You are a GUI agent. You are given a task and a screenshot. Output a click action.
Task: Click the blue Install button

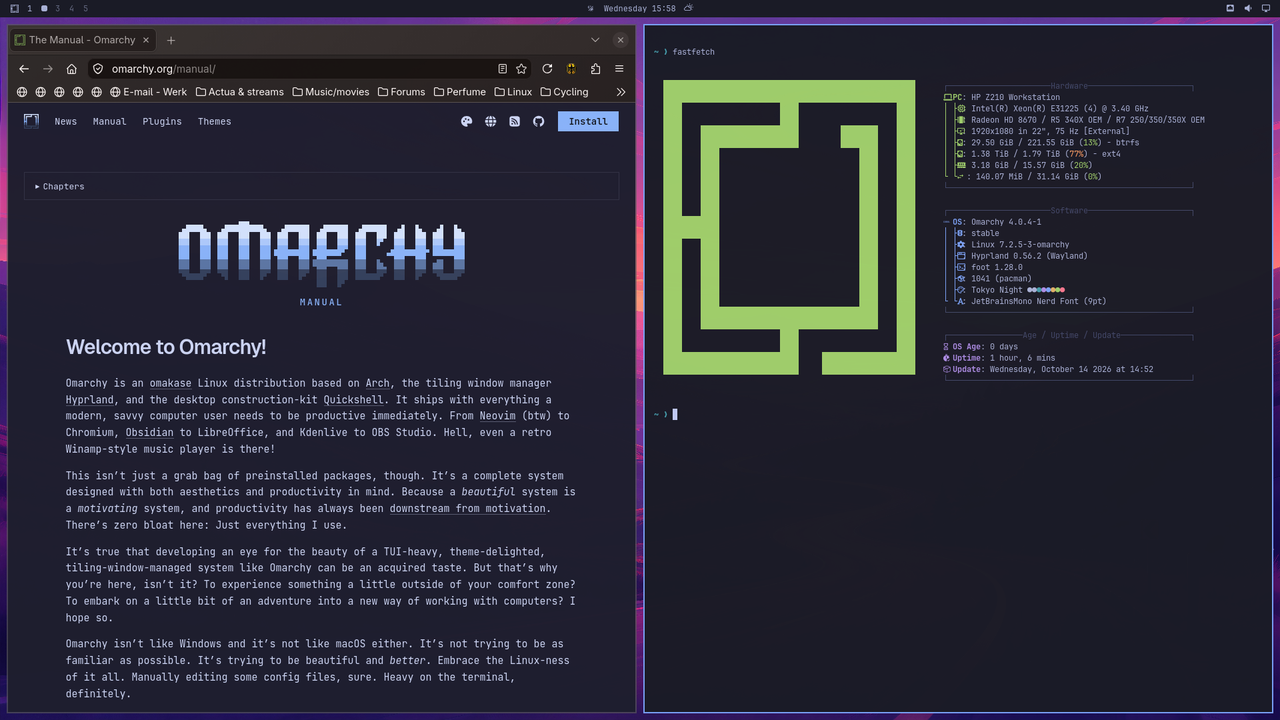588,121
